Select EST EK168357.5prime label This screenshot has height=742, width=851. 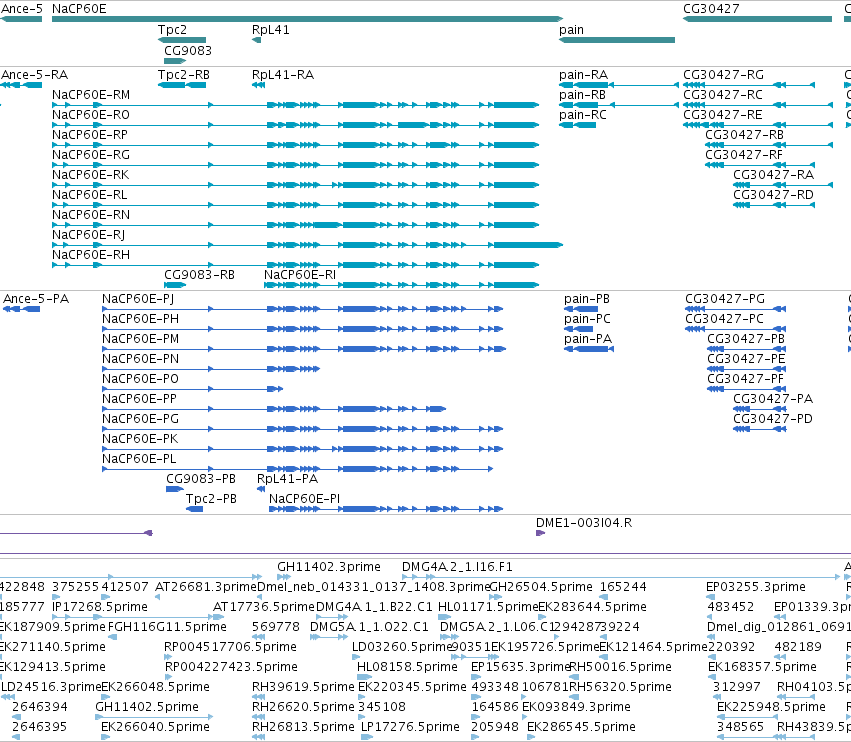click(x=762, y=667)
